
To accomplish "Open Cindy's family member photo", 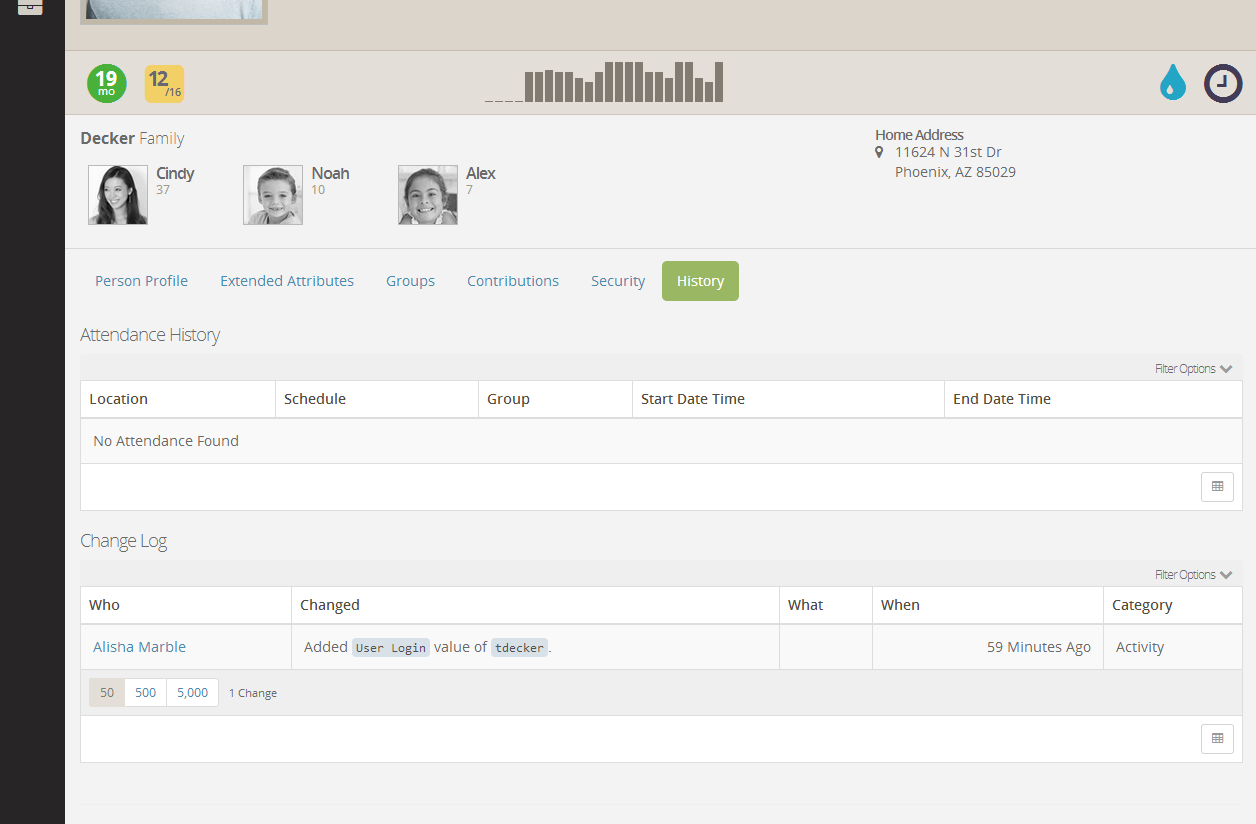I will [118, 195].
